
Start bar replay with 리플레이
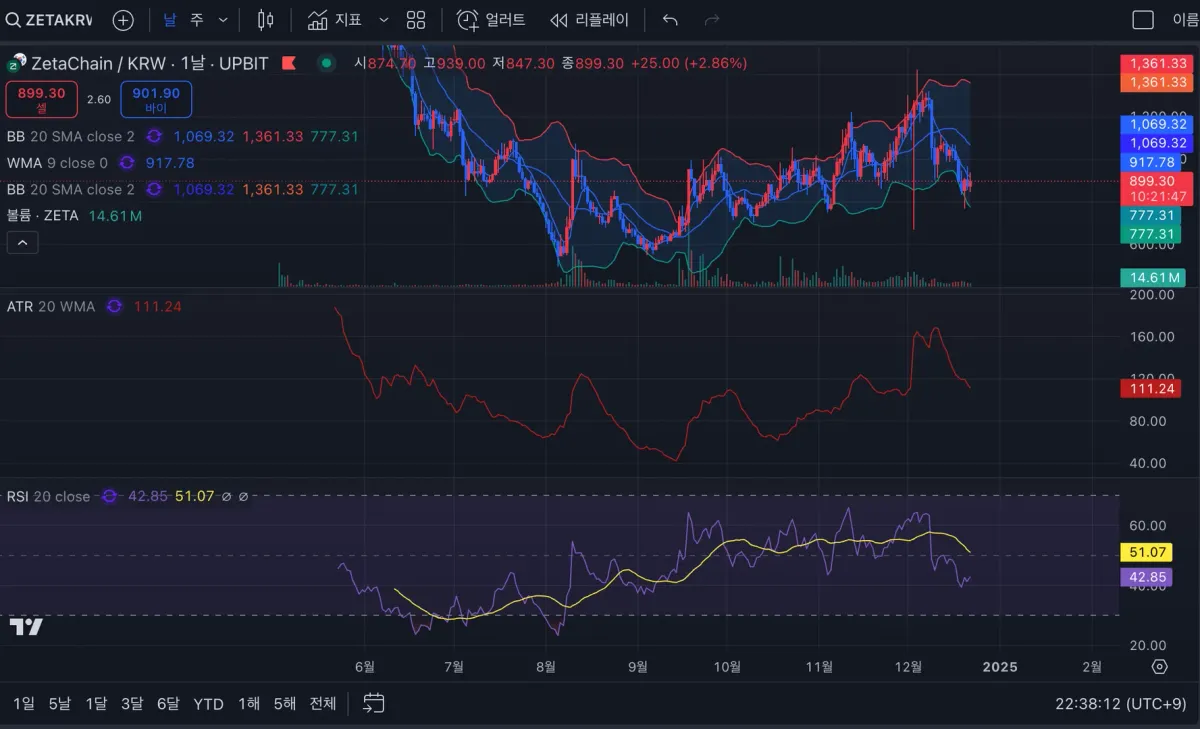tap(590, 20)
